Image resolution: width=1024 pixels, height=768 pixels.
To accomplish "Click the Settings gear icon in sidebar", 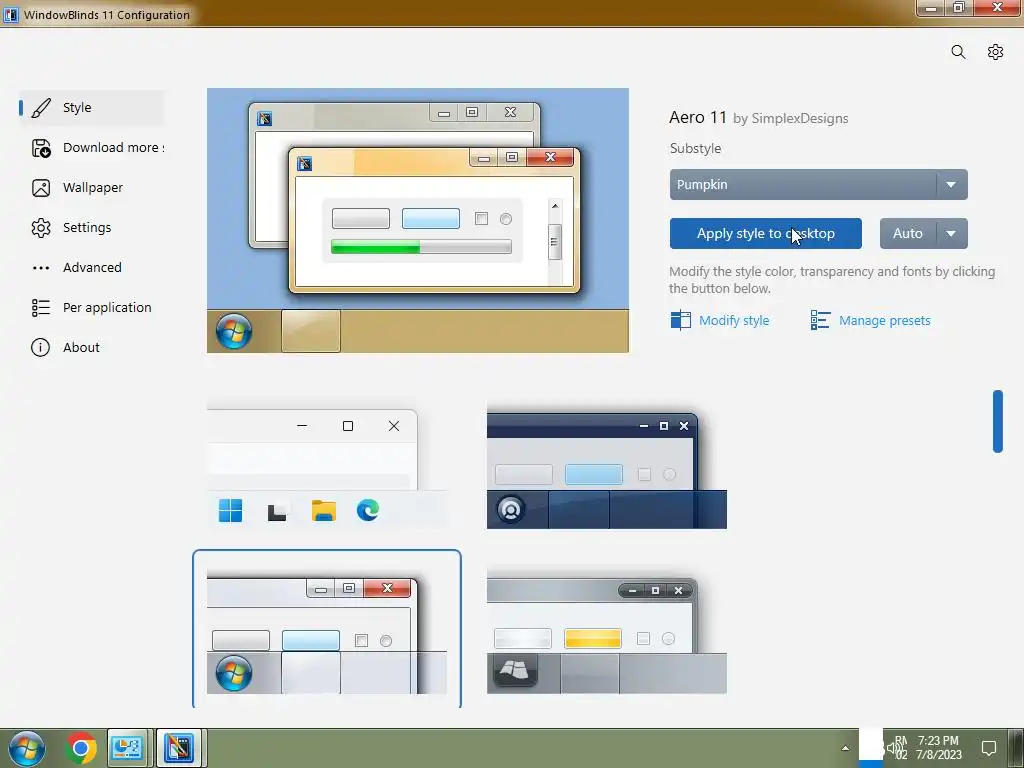I will pyautogui.click(x=40, y=228).
